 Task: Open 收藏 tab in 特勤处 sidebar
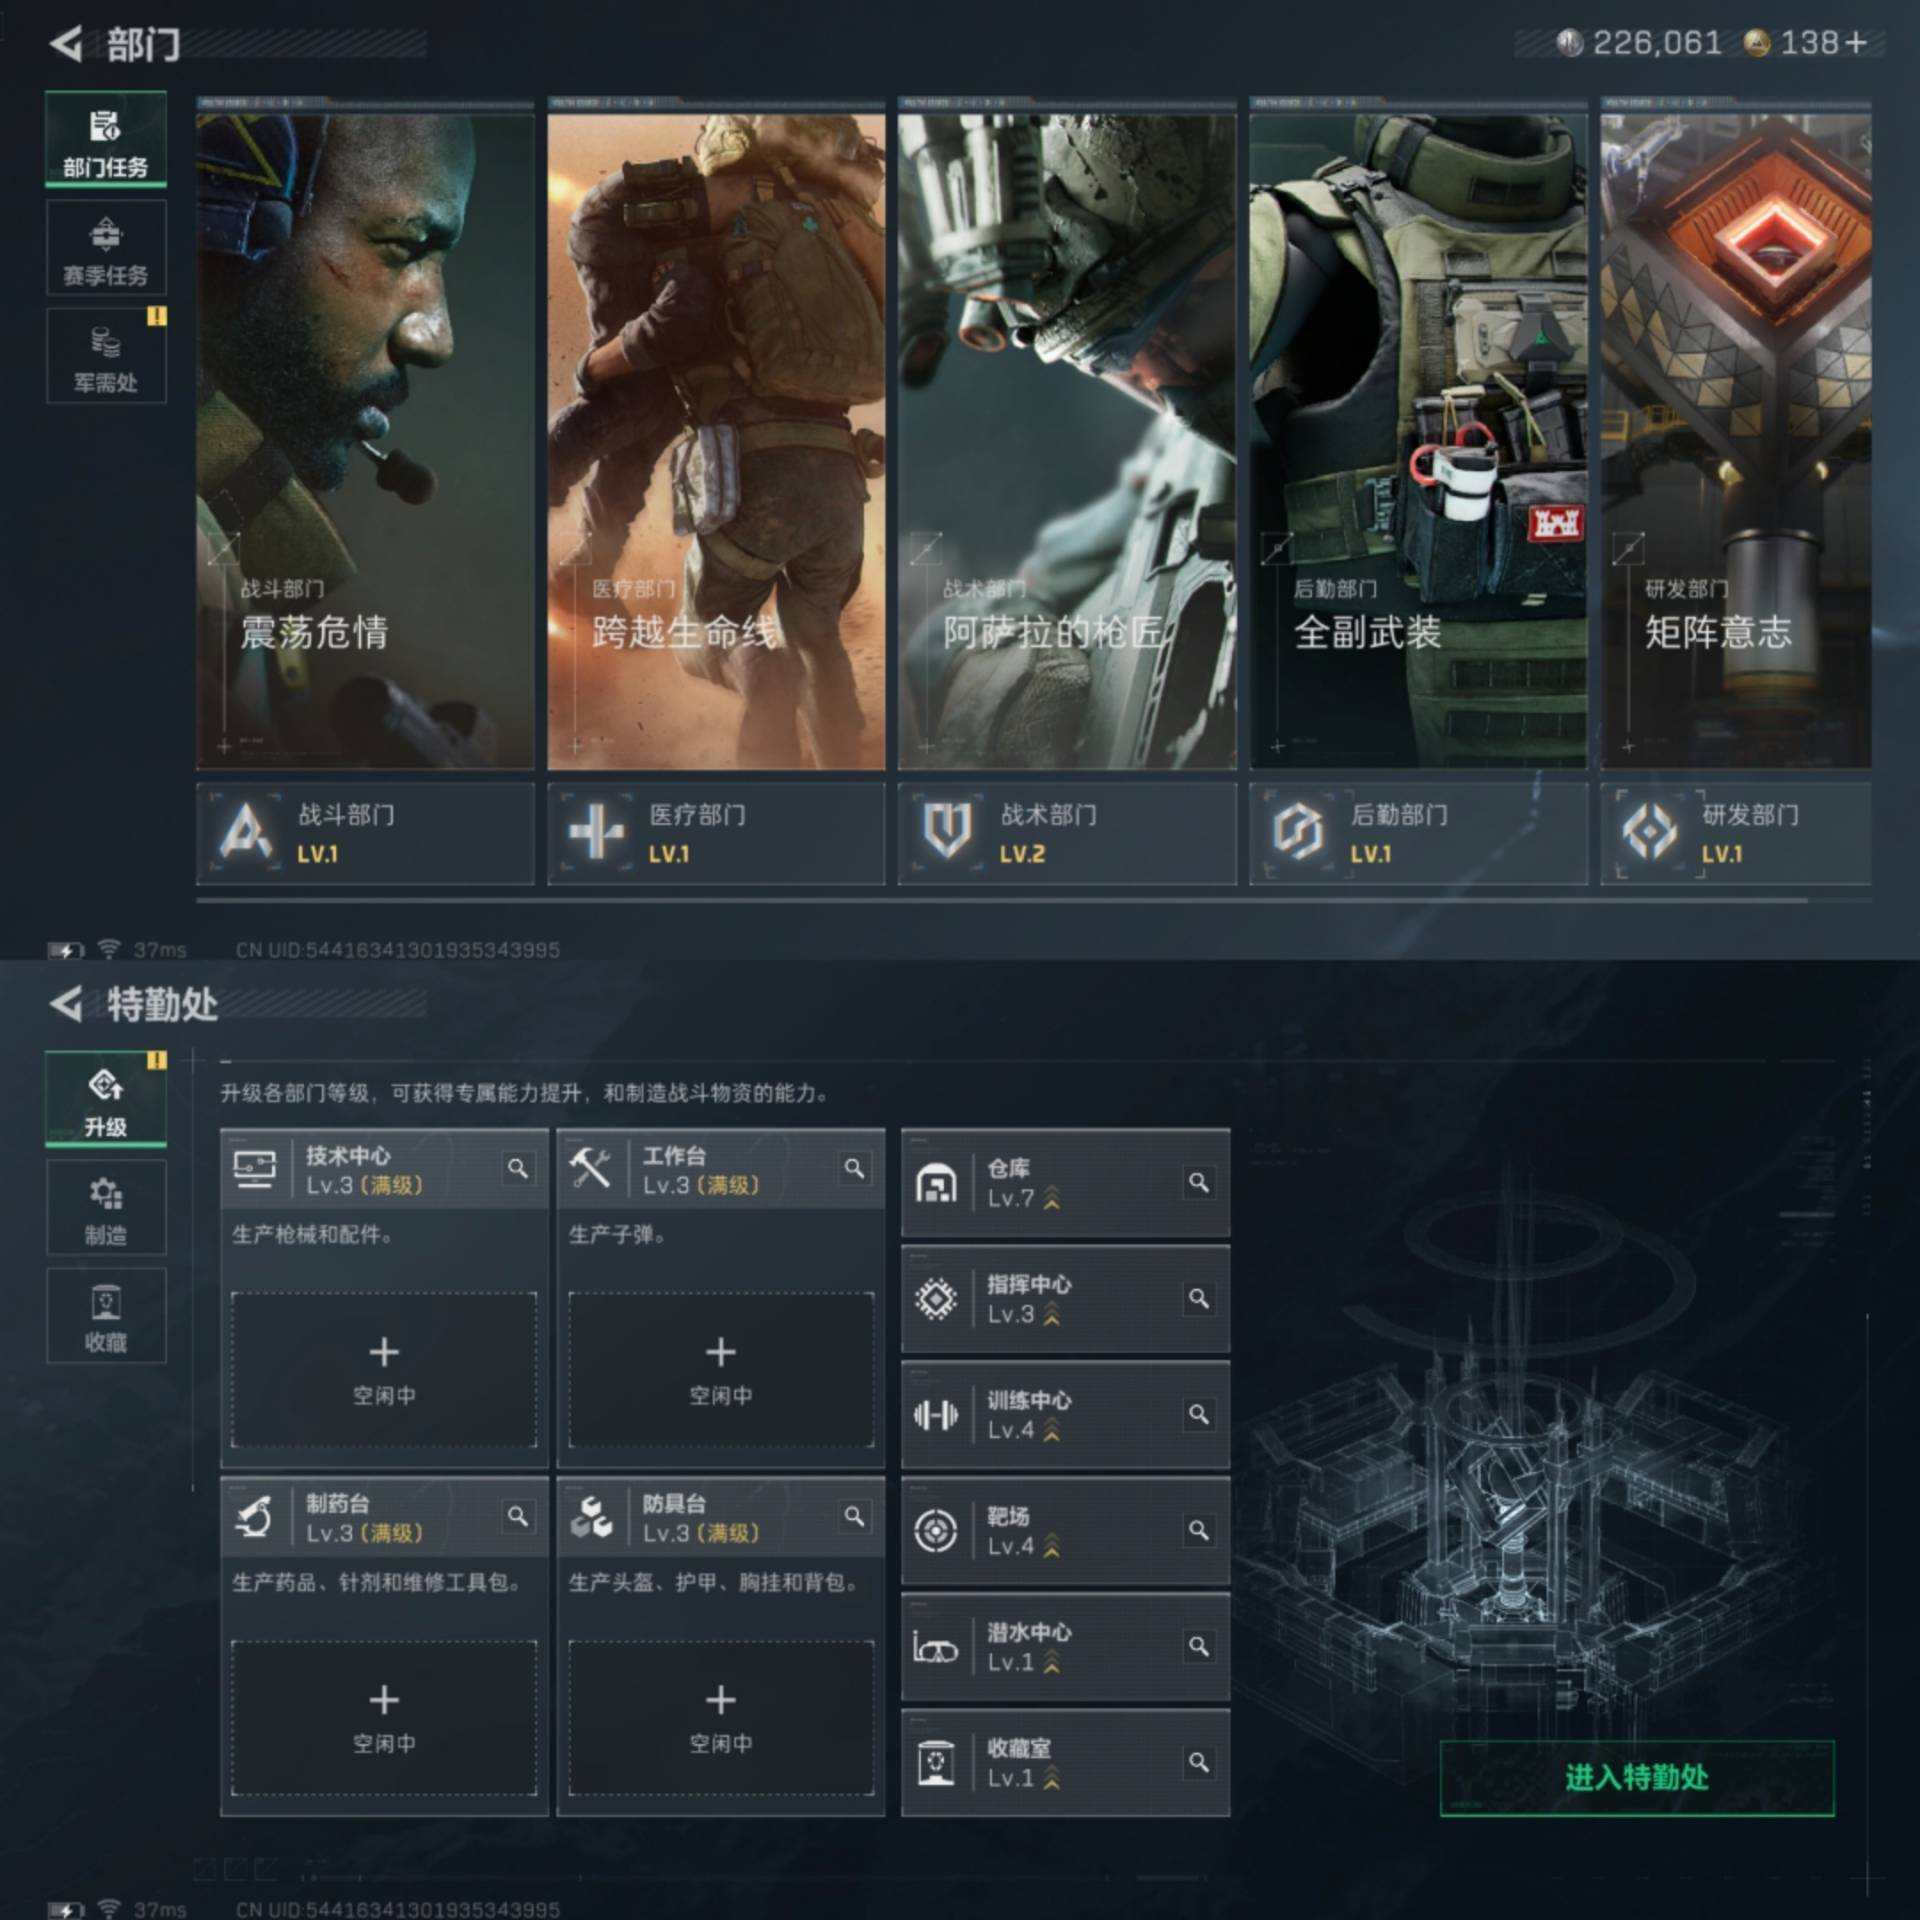click(106, 1316)
